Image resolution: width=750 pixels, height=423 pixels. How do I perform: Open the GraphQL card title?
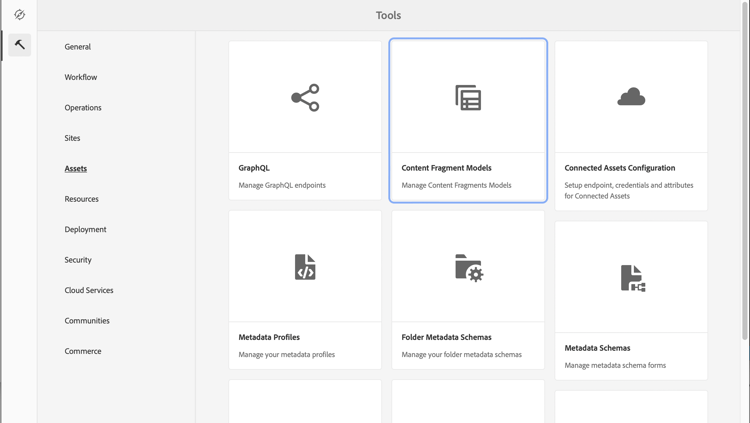254,168
